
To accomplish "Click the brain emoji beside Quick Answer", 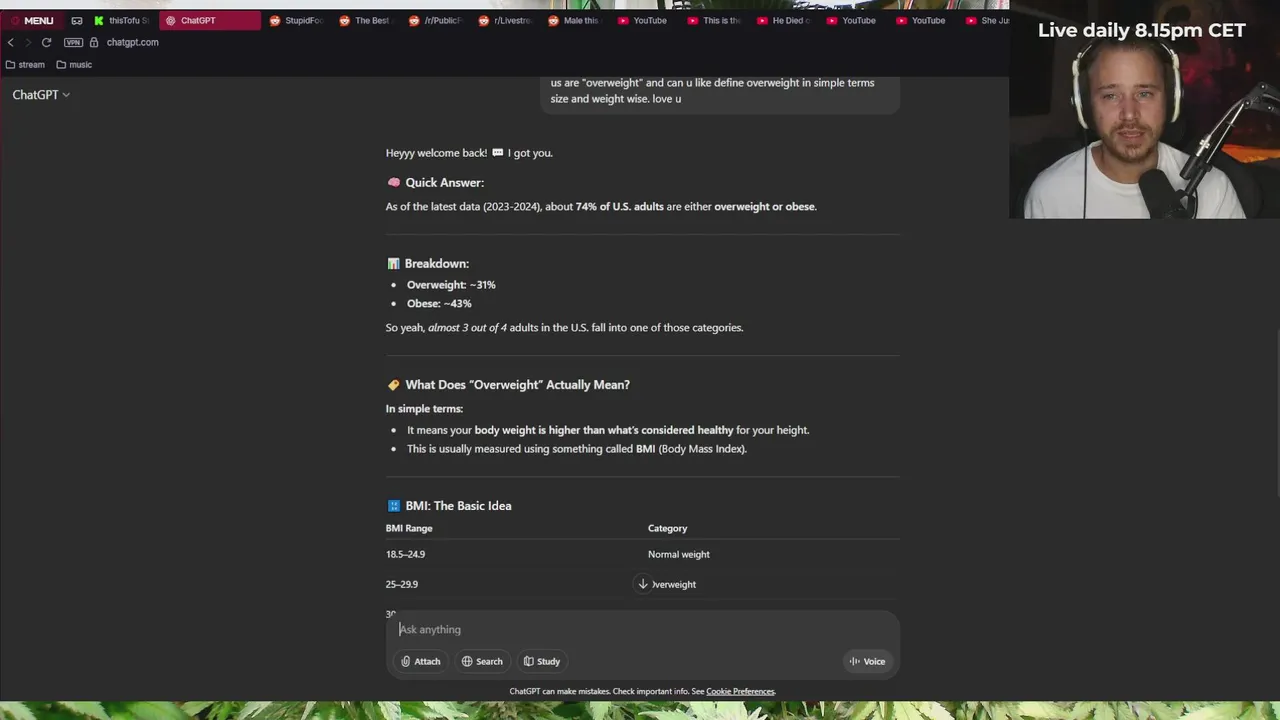I will (393, 182).
